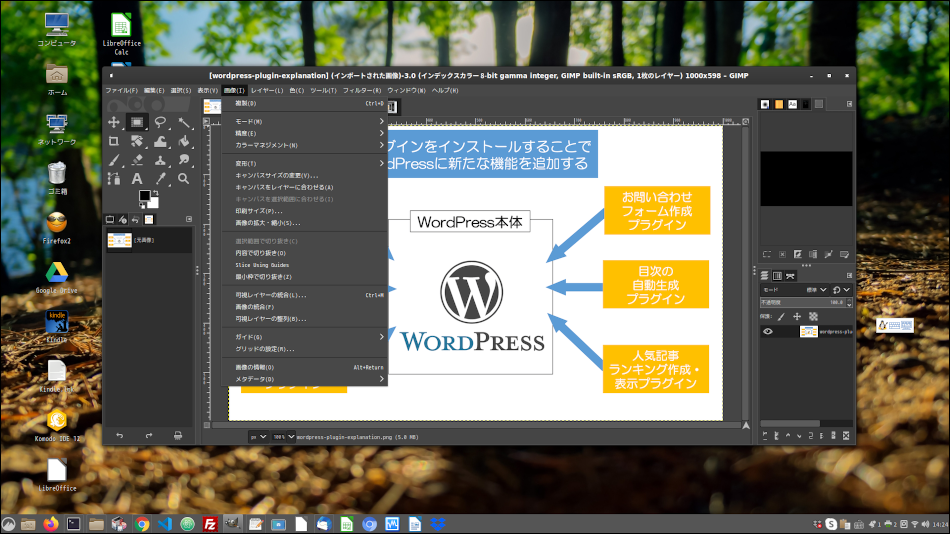Select the [元画像] undo history entry

(x=148, y=241)
